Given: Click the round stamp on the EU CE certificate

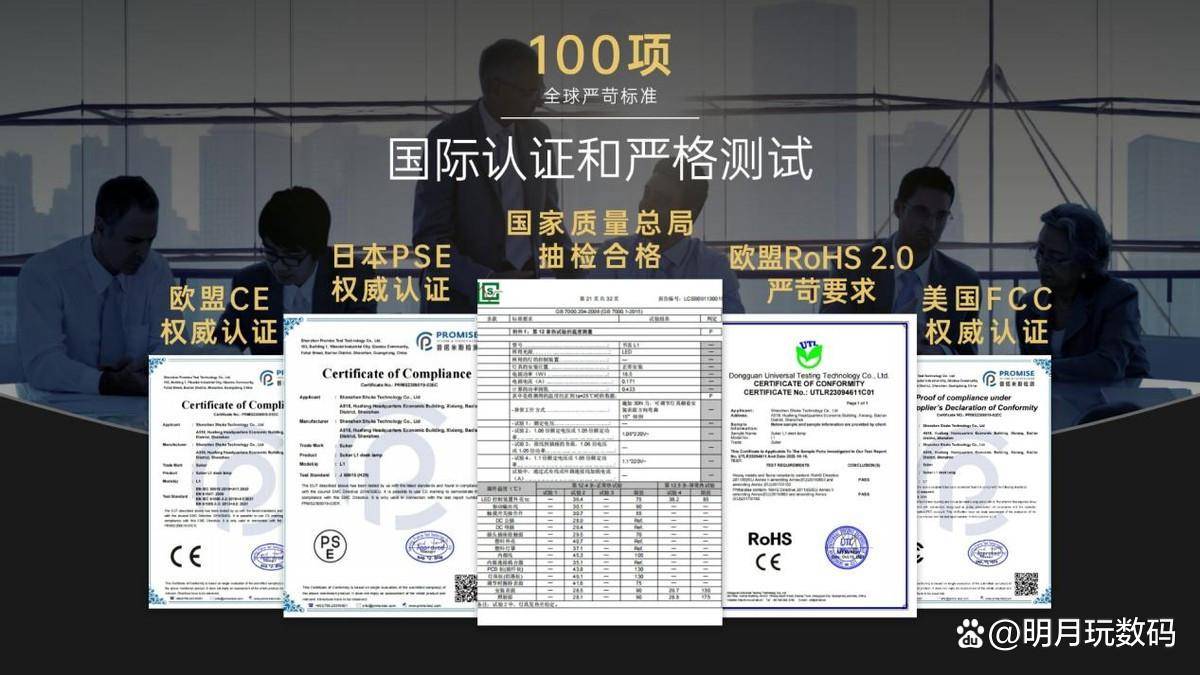Looking at the screenshot, I should click(x=267, y=556).
